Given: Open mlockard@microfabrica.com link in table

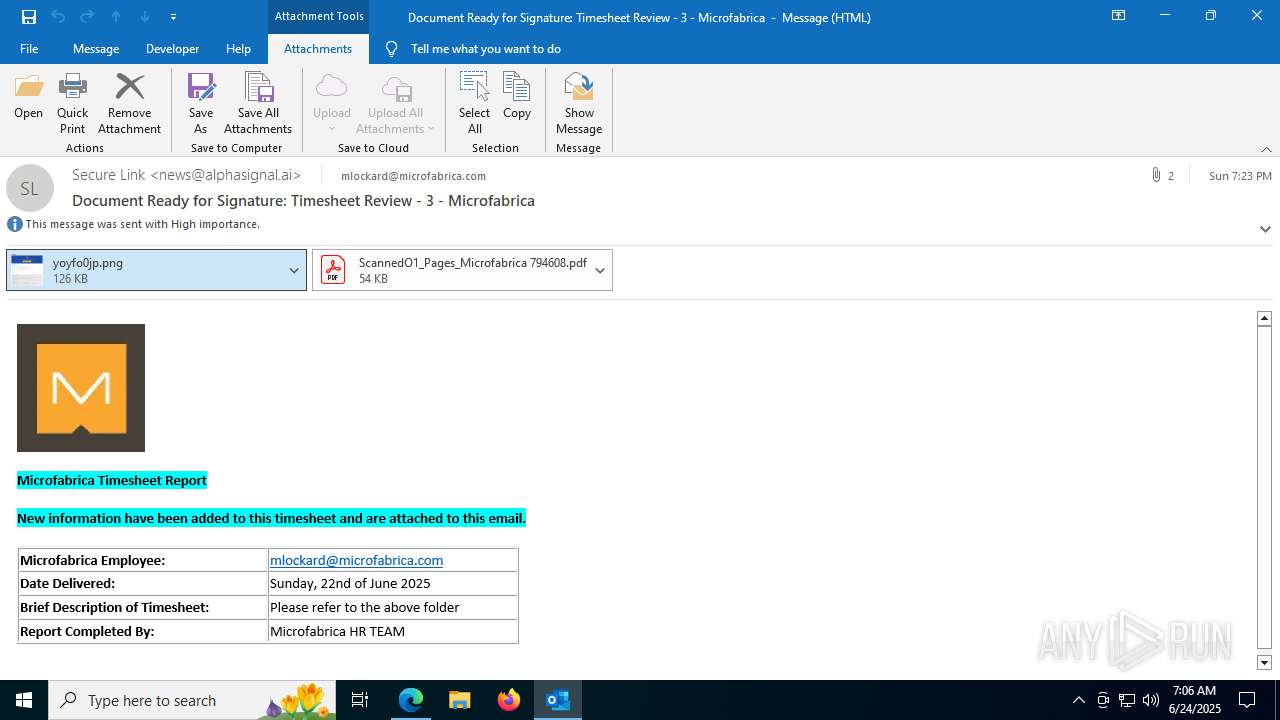Looking at the screenshot, I should [x=356, y=560].
